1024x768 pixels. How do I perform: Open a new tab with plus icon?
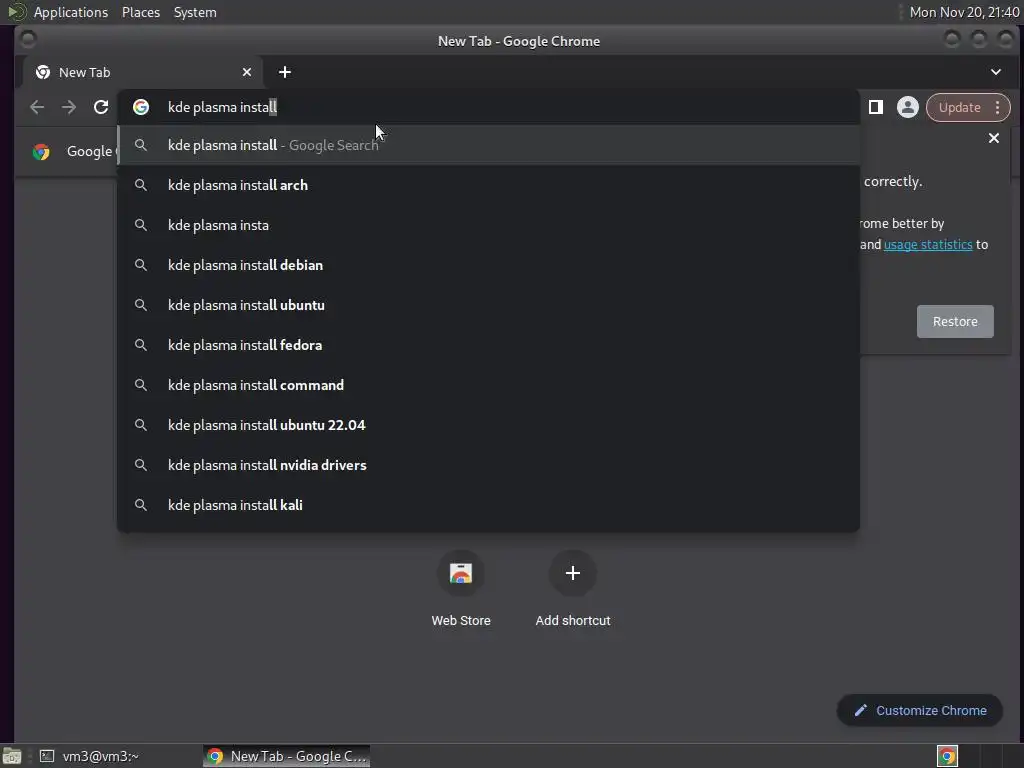[285, 72]
